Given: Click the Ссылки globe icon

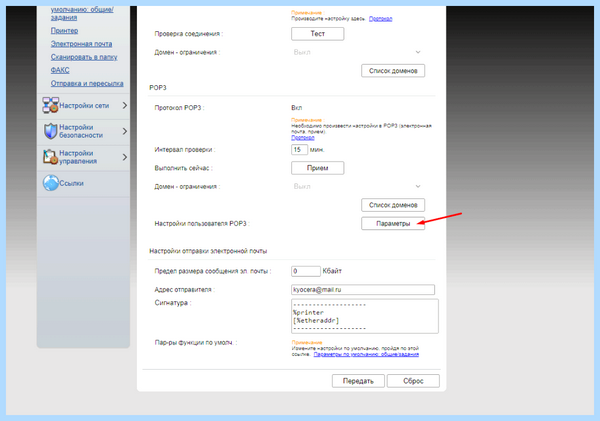Looking at the screenshot, I should click(51, 183).
